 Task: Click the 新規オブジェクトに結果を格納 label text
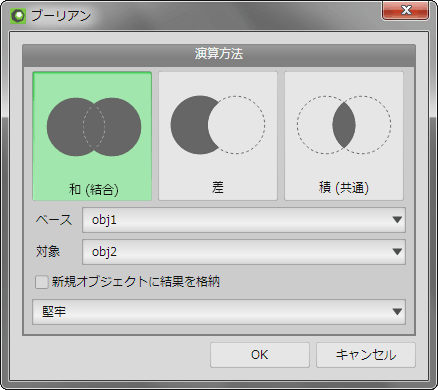coord(136,282)
